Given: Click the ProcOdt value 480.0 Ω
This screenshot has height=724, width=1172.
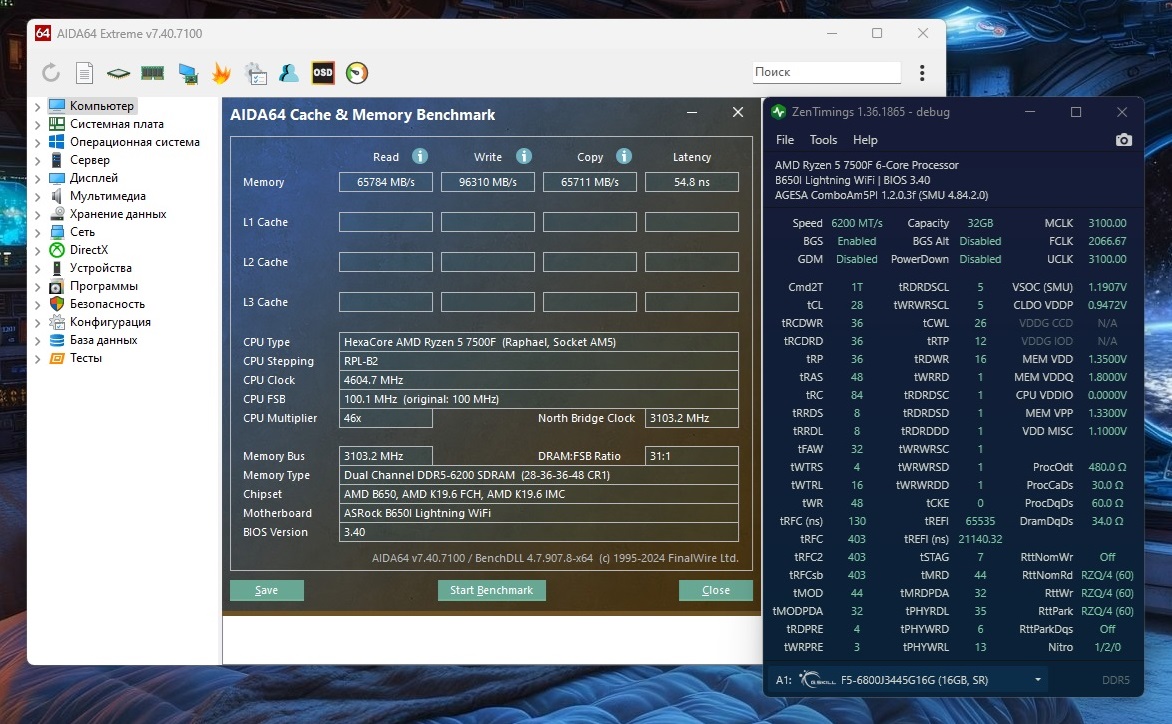Looking at the screenshot, I should click(x=1107, y=467).
